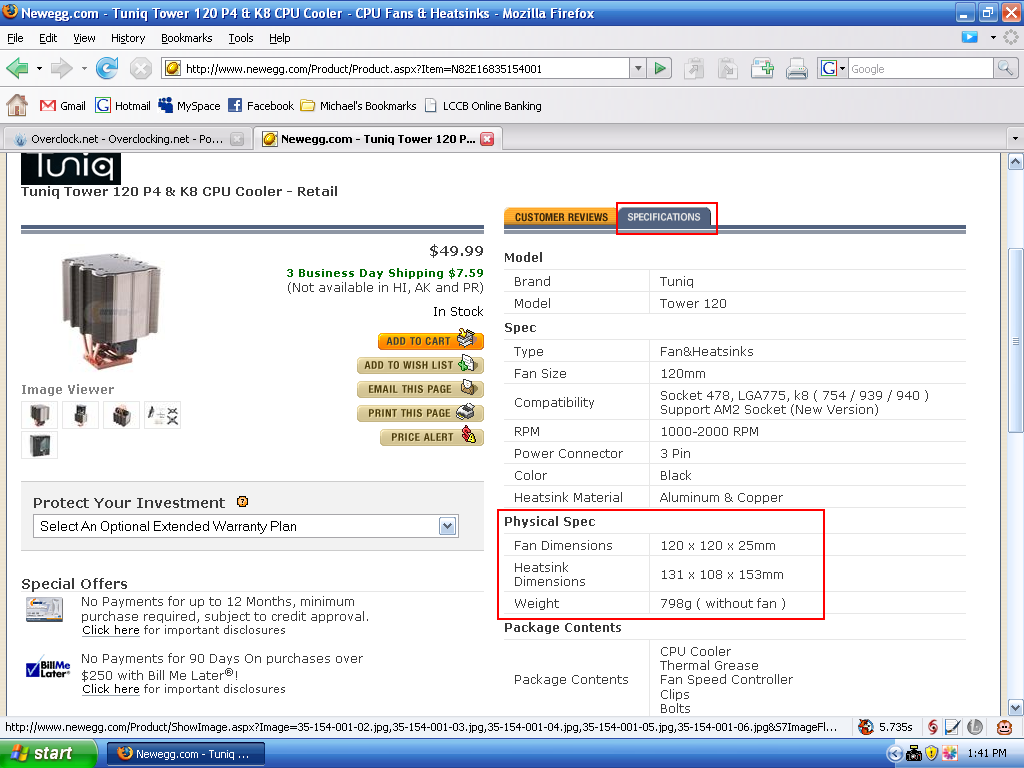Open the Windows Start menu

48,754
